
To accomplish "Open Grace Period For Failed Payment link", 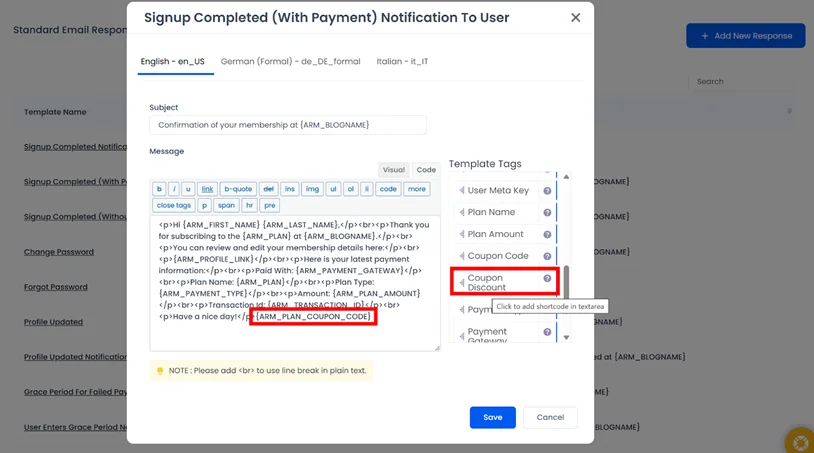I will 75,392.
